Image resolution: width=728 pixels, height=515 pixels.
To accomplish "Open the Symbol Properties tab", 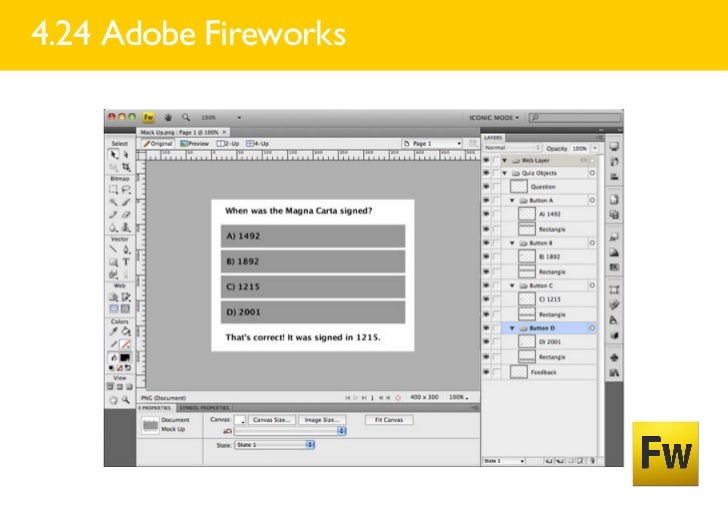I will pos(204,408).
